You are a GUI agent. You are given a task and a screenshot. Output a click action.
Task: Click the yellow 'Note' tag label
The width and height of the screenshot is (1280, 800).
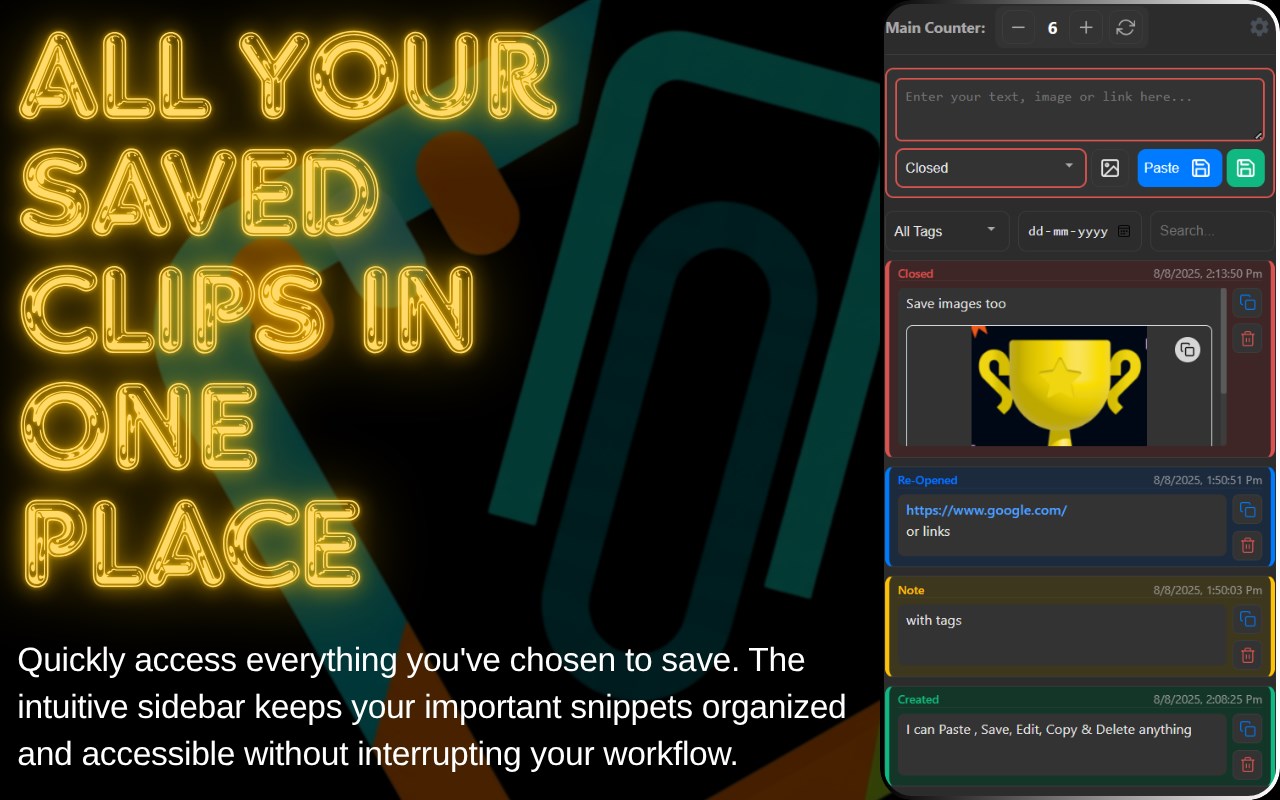coord(911,591)
